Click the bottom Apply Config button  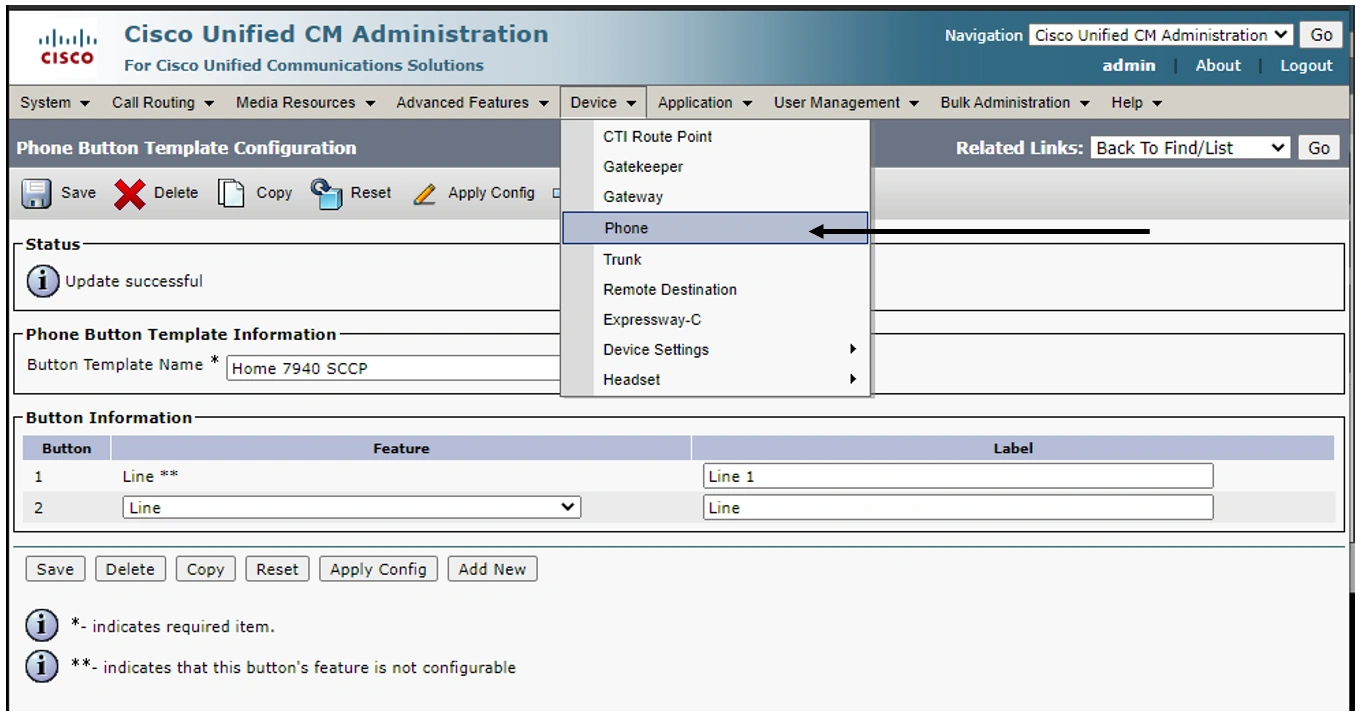(378, 569)
